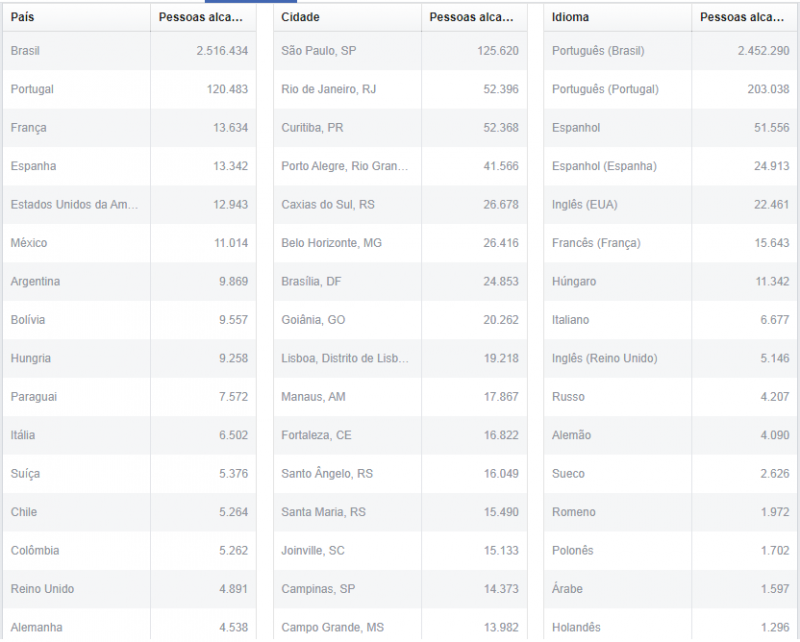Screen dimensions: 800x642
Task: Select Reino Unido in the country list
Action: click(42, 589)
